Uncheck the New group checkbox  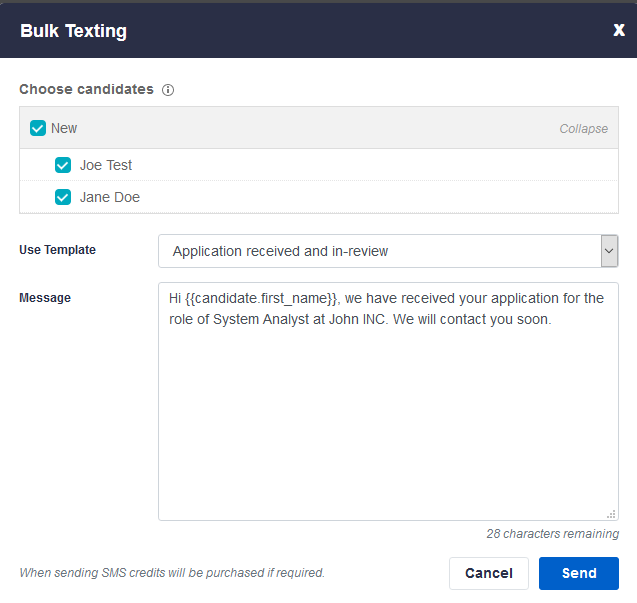[38, 128]
